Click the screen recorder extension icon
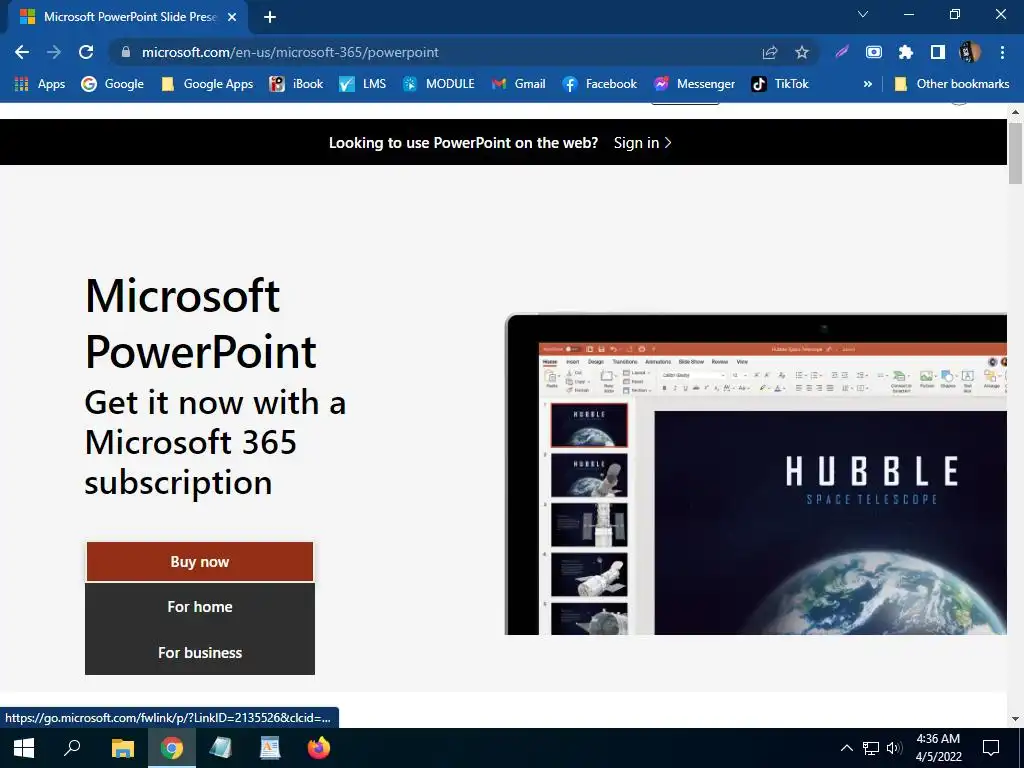The image size is (1024, 768). [874, 52]
